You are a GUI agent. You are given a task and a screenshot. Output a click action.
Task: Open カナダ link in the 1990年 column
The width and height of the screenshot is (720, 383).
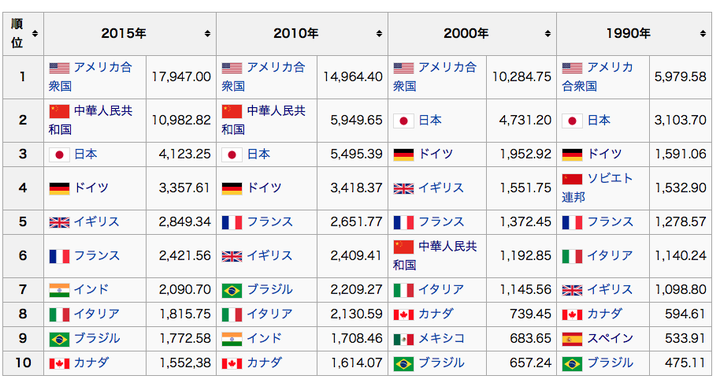(605, 314)
